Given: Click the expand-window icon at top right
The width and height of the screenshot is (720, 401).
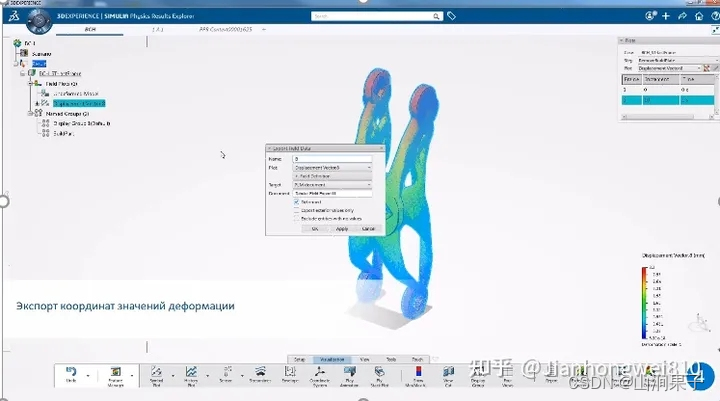Looking at the screenshot, I should pyautogui.click(x=715, y=30).
